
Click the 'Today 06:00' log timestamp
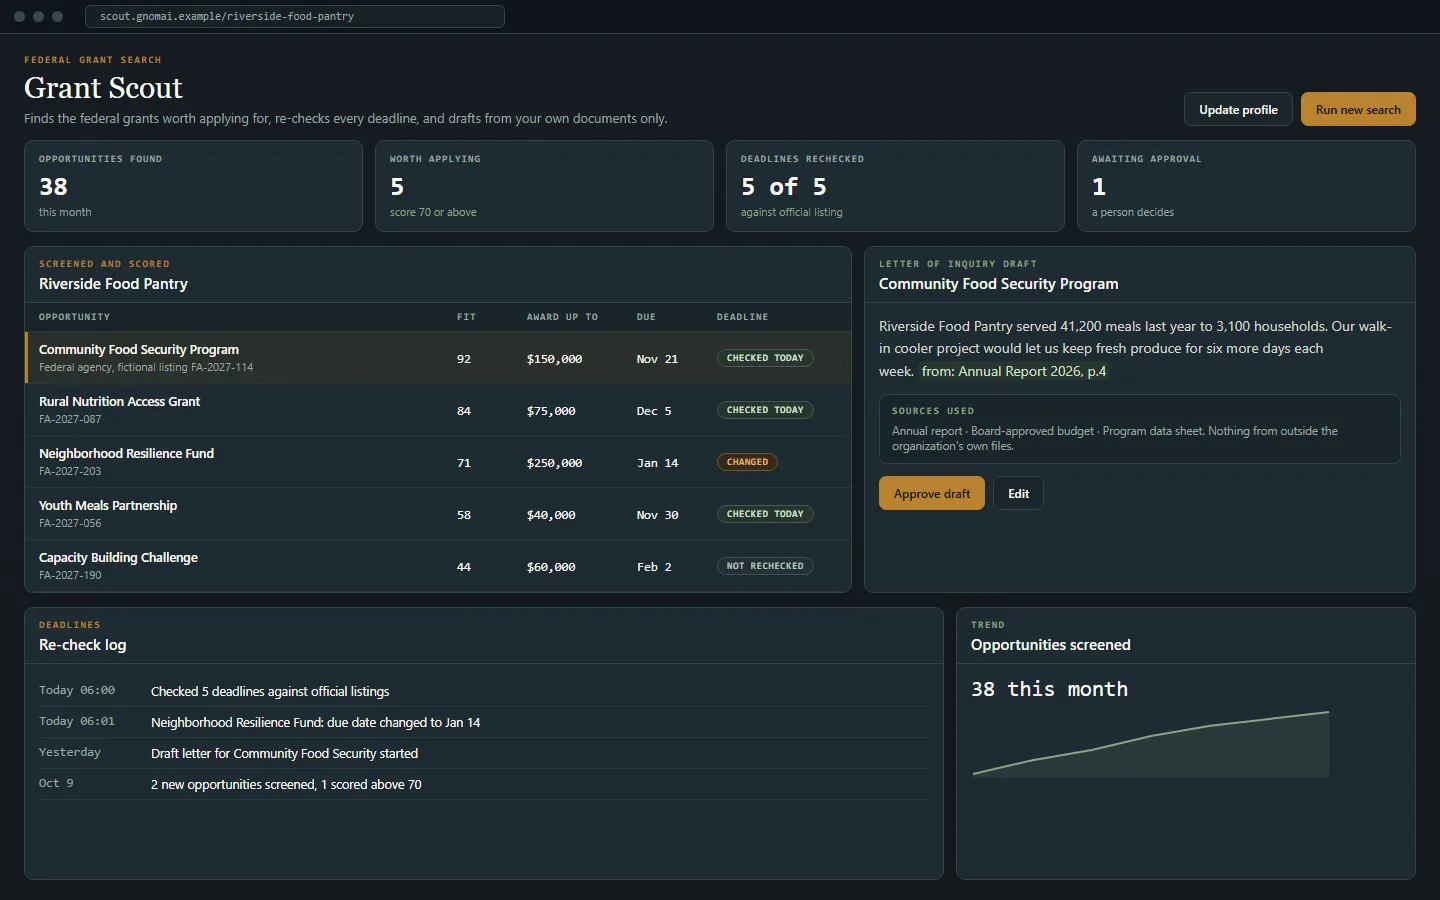coord(77,690)
